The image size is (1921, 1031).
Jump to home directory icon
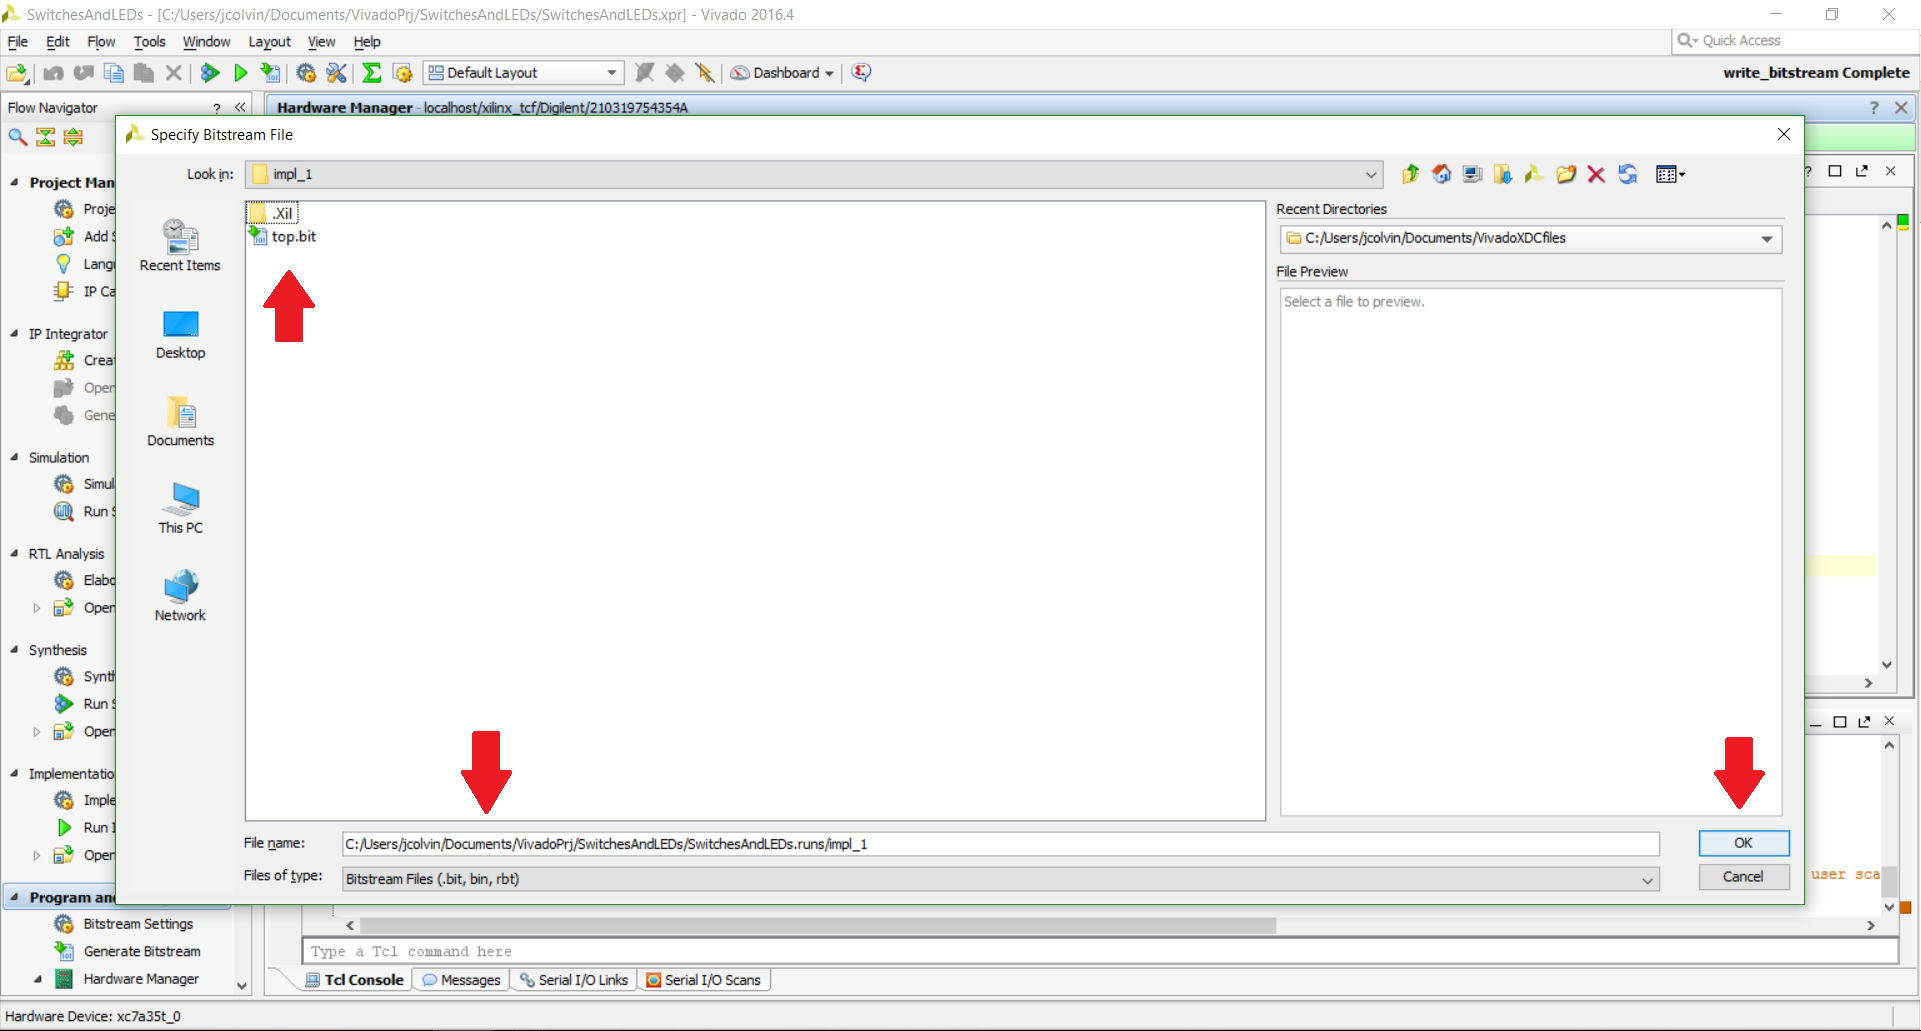tap(1441, 174)
